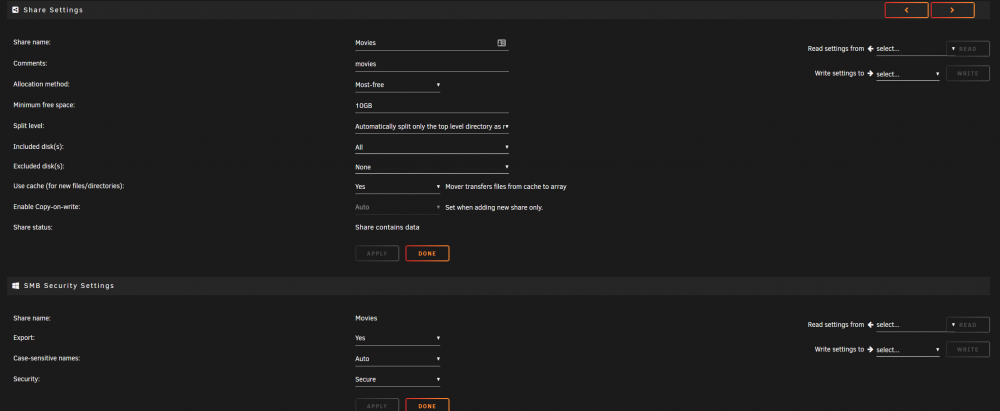
Task: Click READ button in Share Settings section
Action: coord(967,49)
